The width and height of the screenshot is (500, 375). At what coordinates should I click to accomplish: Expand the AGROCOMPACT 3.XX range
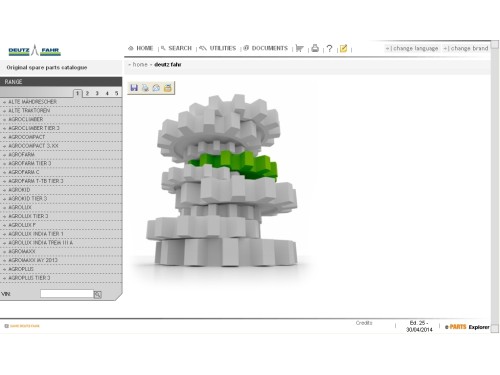point(61,146)
